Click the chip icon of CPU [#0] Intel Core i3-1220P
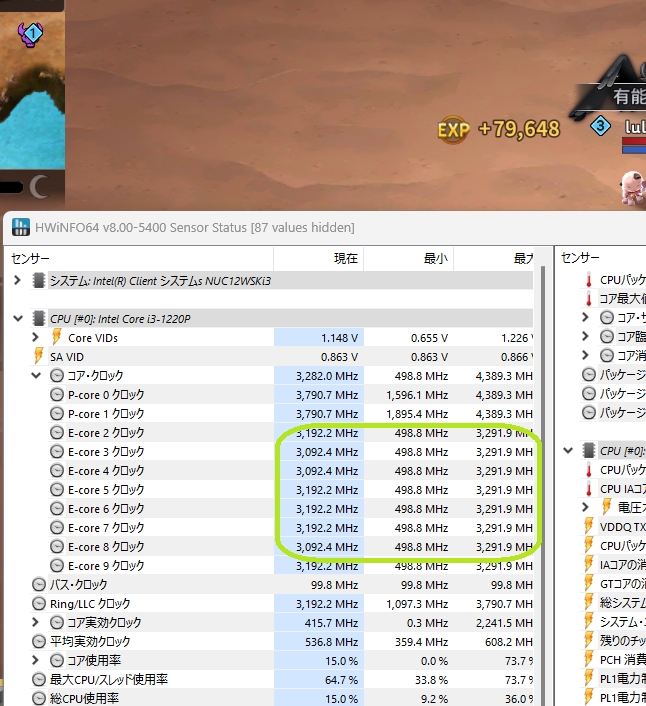 point(39,318)
